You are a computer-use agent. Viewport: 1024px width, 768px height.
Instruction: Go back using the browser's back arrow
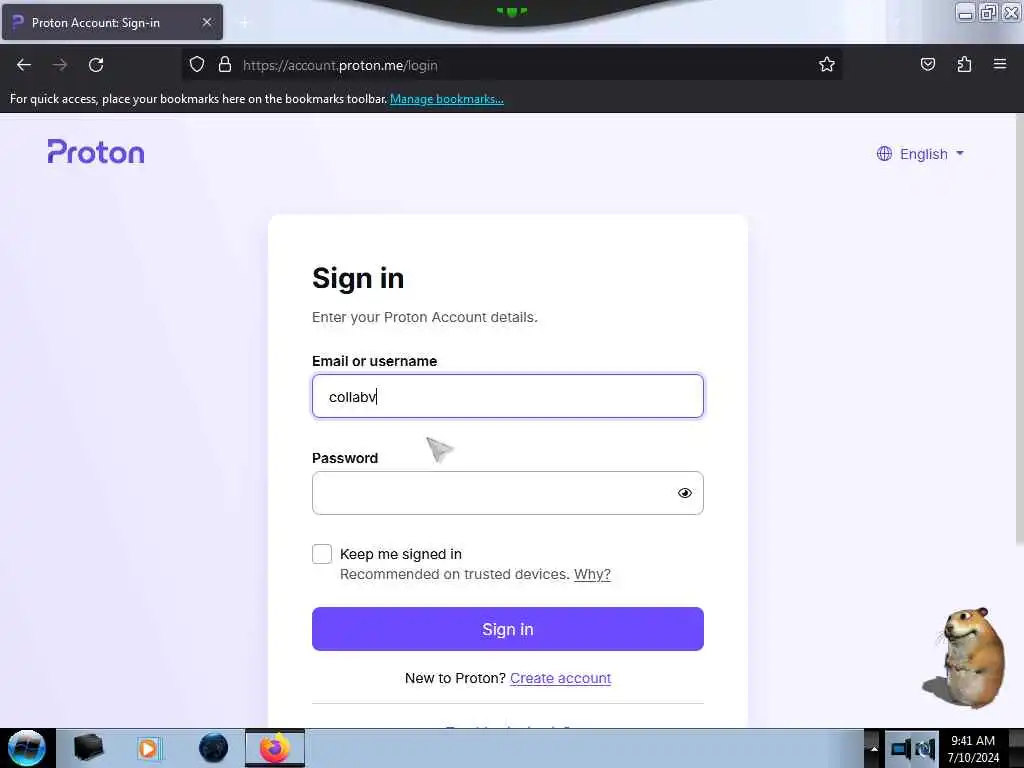pyautogui.click(x=24, y=65)
